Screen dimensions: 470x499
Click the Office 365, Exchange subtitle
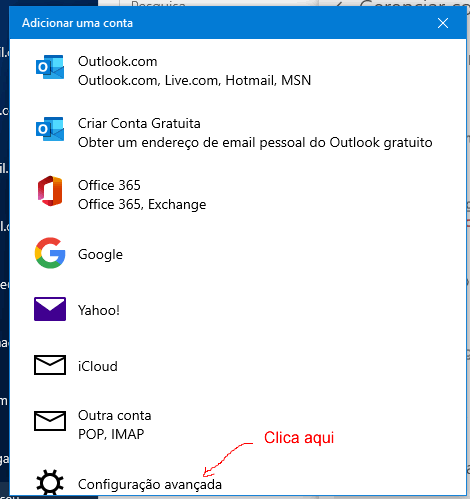click(x=142, y=204)
